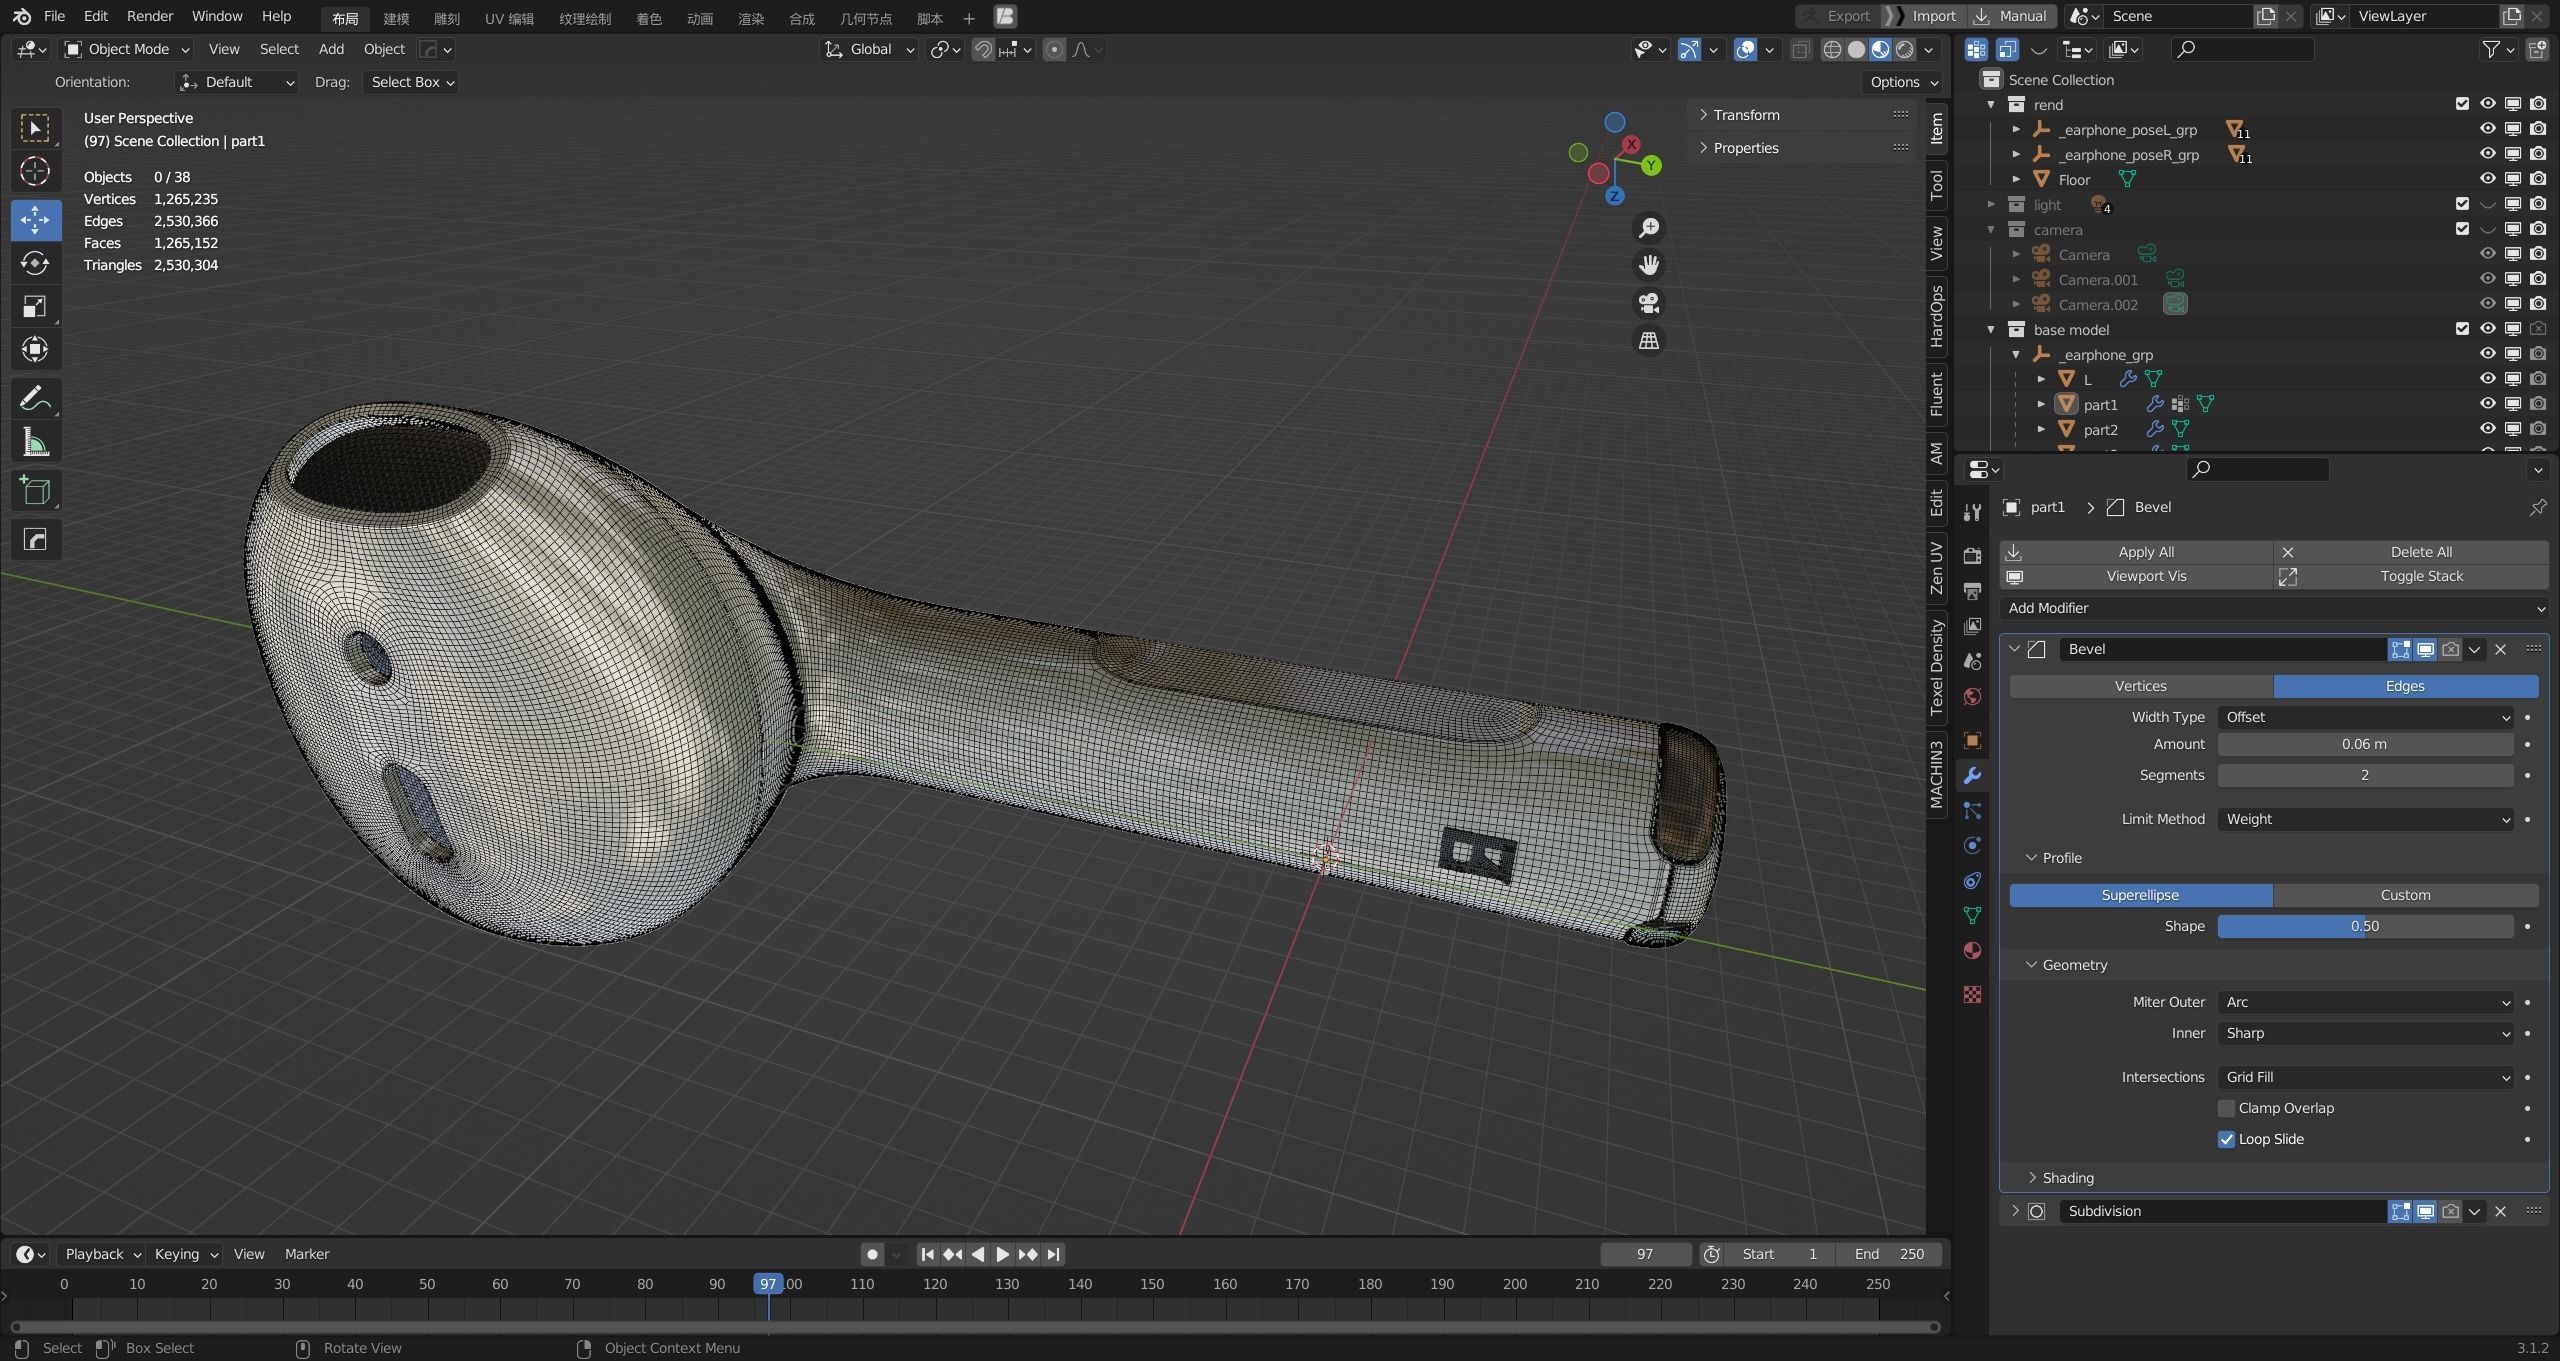Open the HardOps sidebar tab
The width and height of the screenshot is (2560, 1361).
tap(1937, 316)
